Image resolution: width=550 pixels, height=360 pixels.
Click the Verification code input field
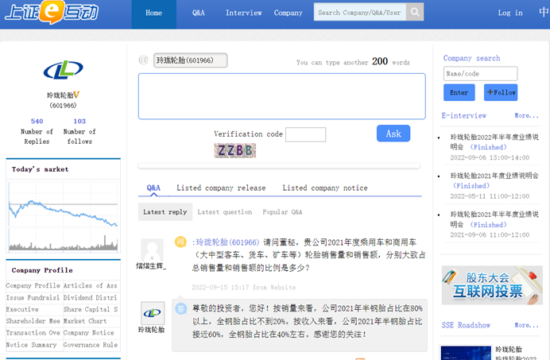click(x=306, y=134)
